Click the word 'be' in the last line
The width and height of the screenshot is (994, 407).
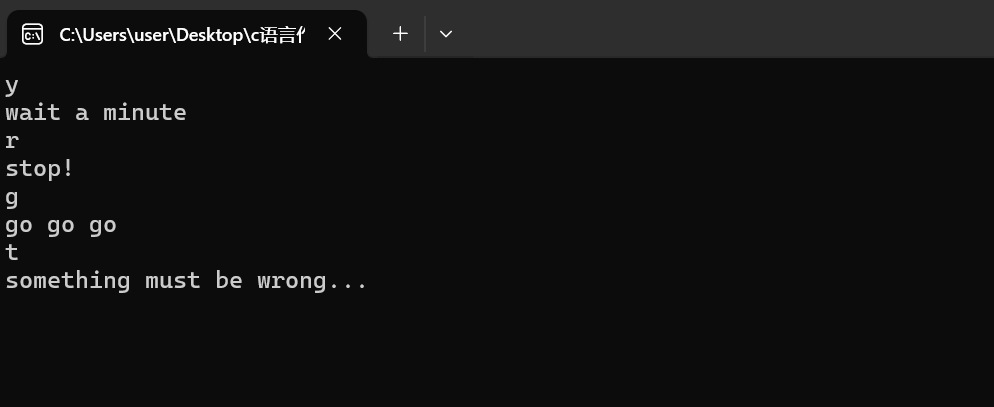229,281
